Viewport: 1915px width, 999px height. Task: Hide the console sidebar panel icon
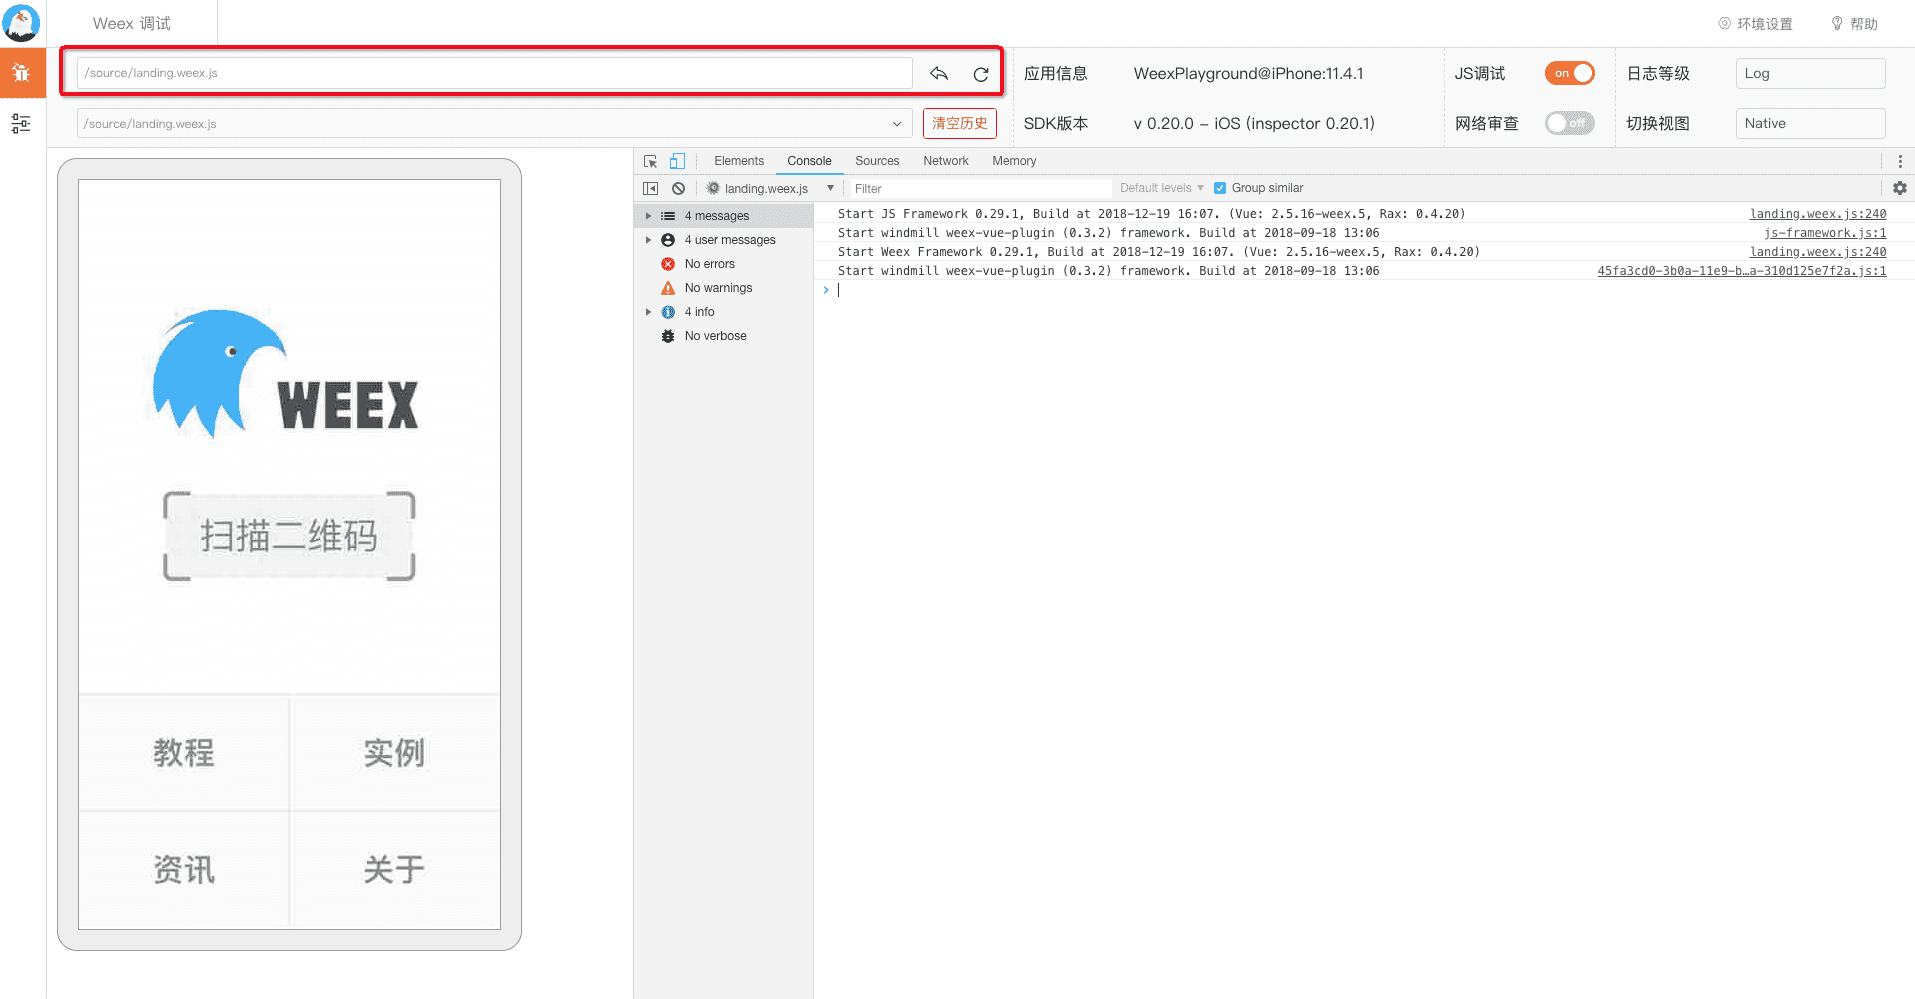click(650, 188)
